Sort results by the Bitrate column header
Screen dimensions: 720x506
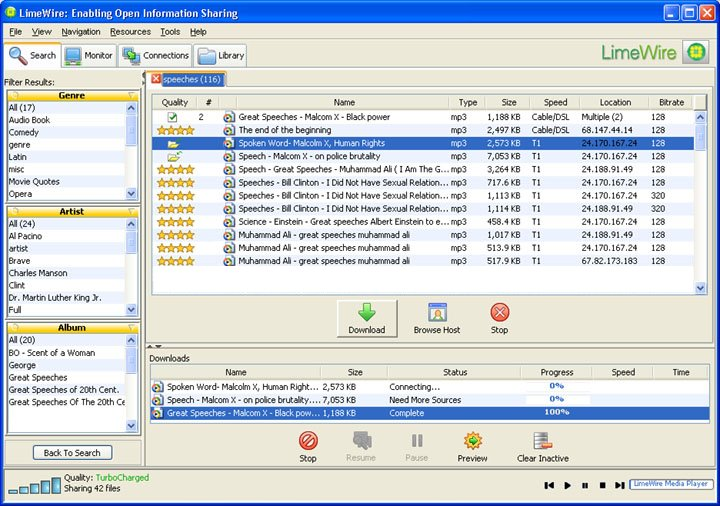point(672,102)
